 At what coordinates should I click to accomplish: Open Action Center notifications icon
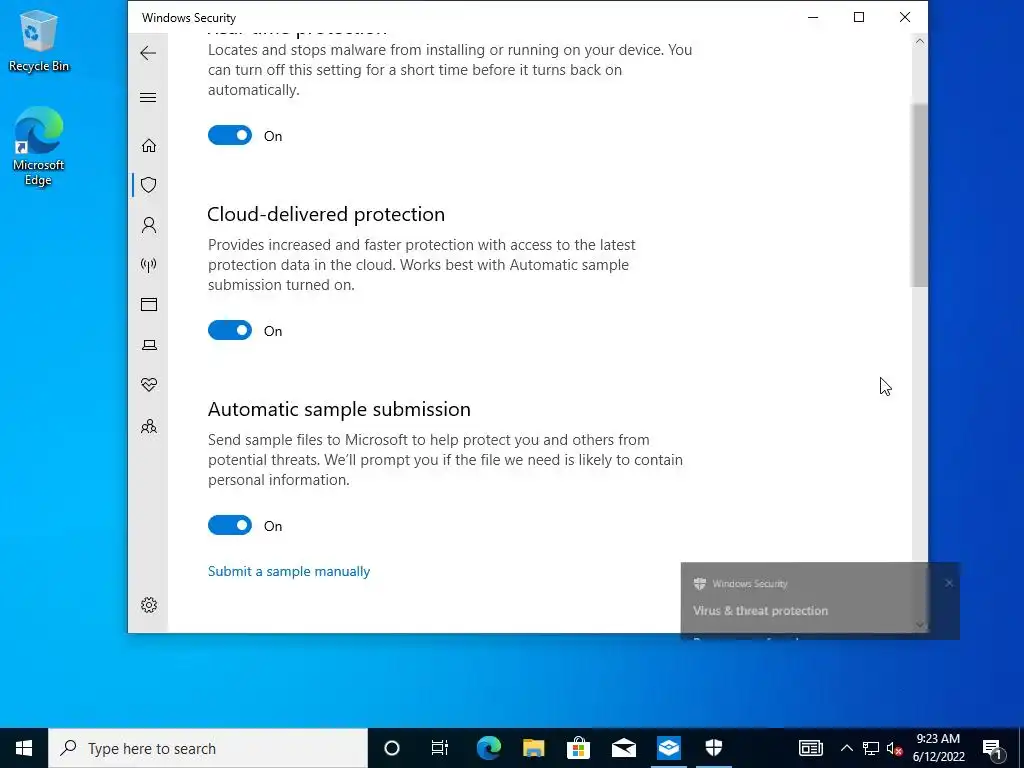point(993,748)
